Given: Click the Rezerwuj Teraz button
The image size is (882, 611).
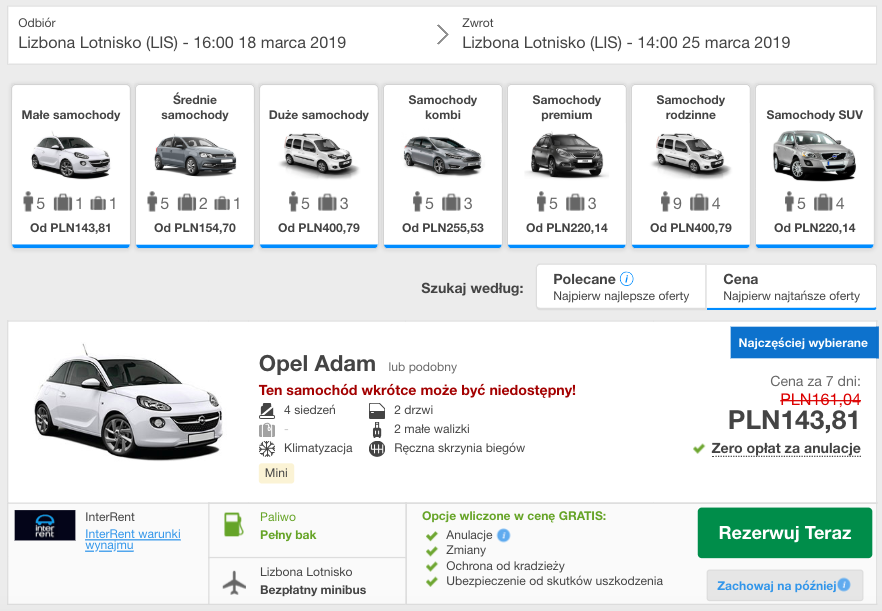Looking at the screenshot, I should pos(785,533).
